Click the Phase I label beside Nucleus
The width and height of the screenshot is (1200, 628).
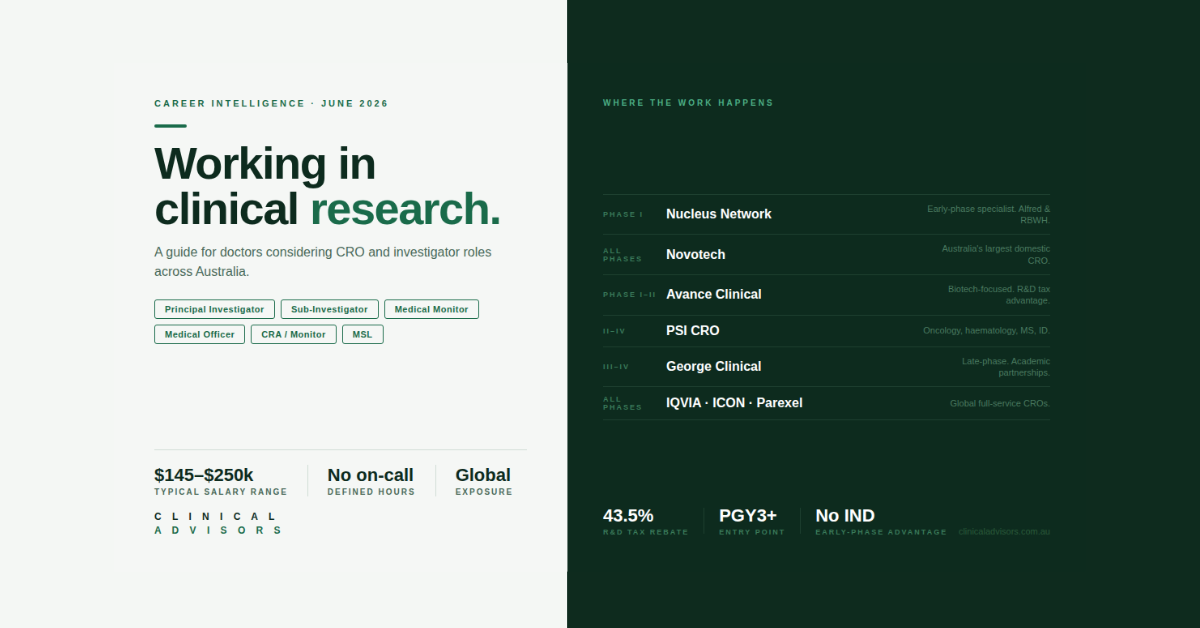point(623,214)
